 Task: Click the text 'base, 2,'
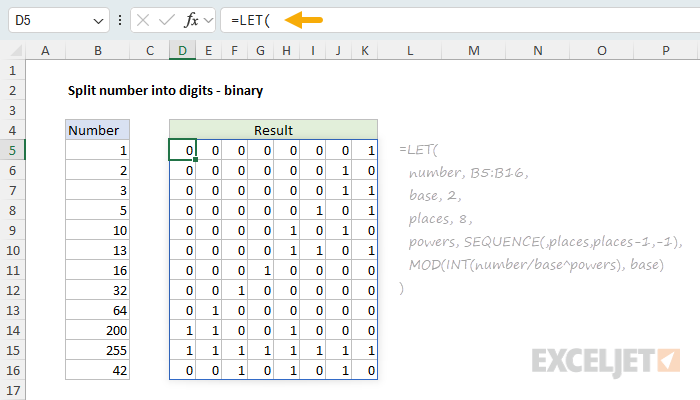(435, 196)
